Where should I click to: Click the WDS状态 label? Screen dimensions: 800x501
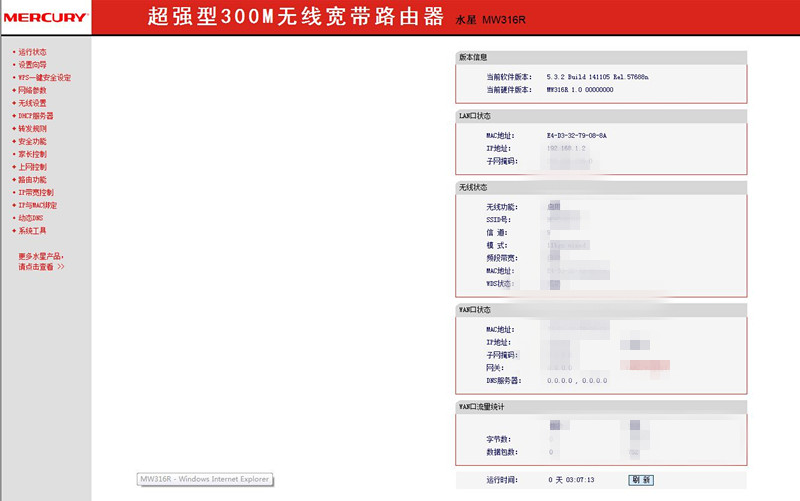pos(500,284)
